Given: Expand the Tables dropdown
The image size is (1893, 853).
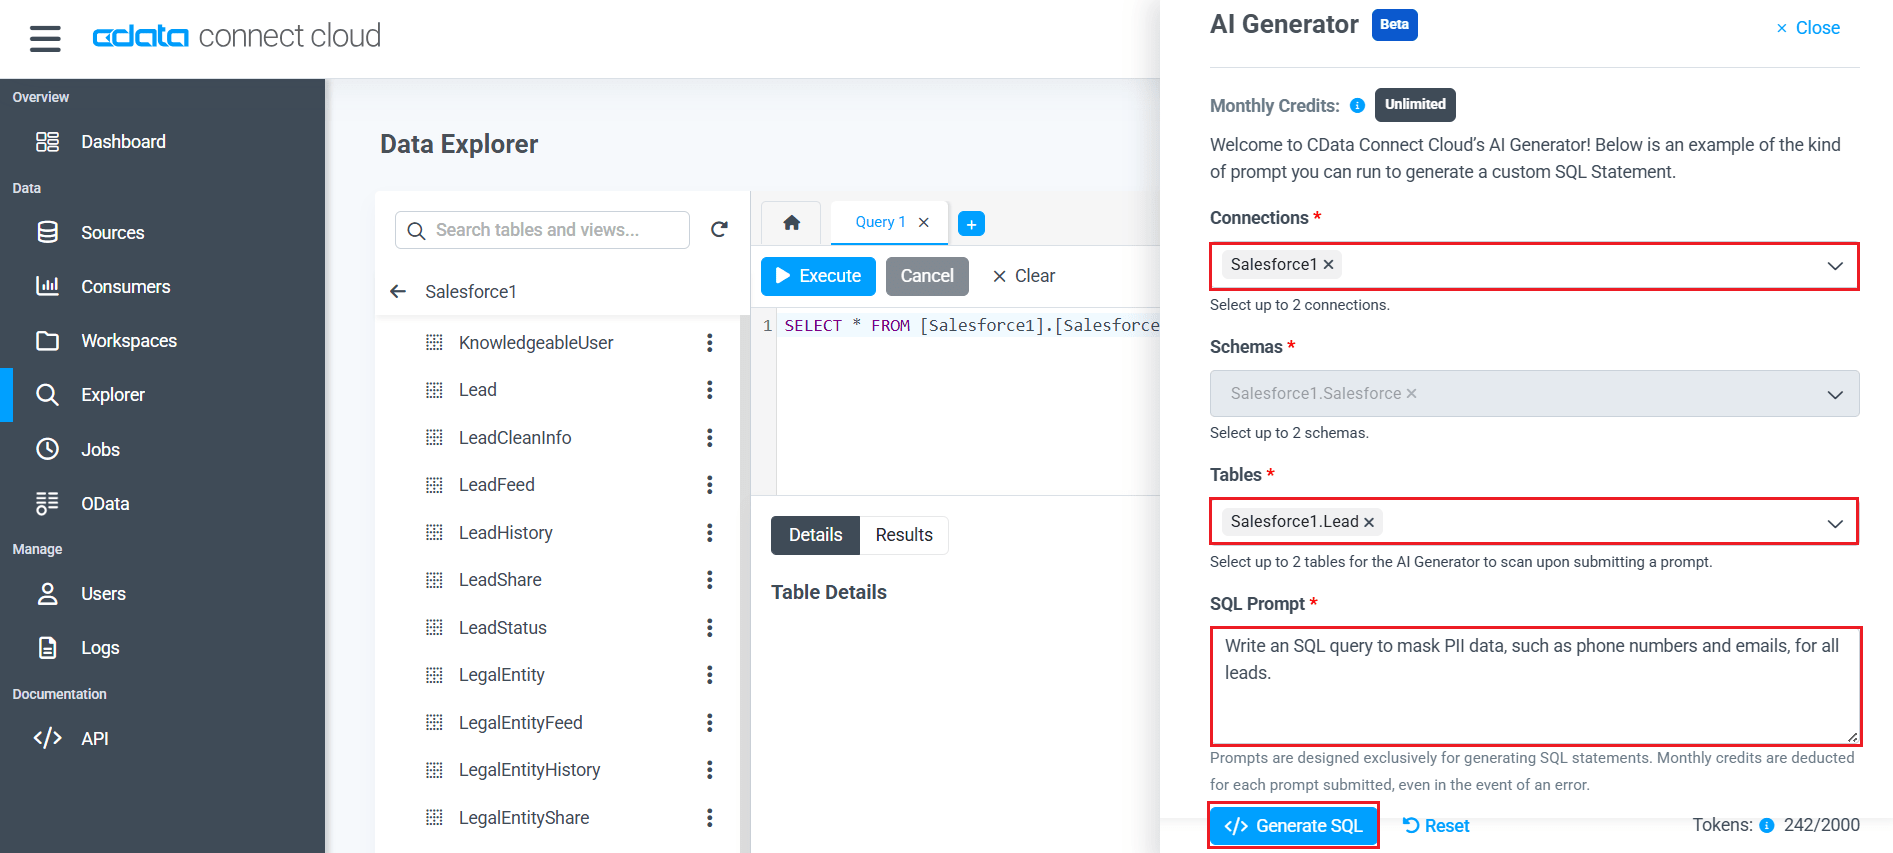Looking at the screenshot, I should click(1834, 523).
